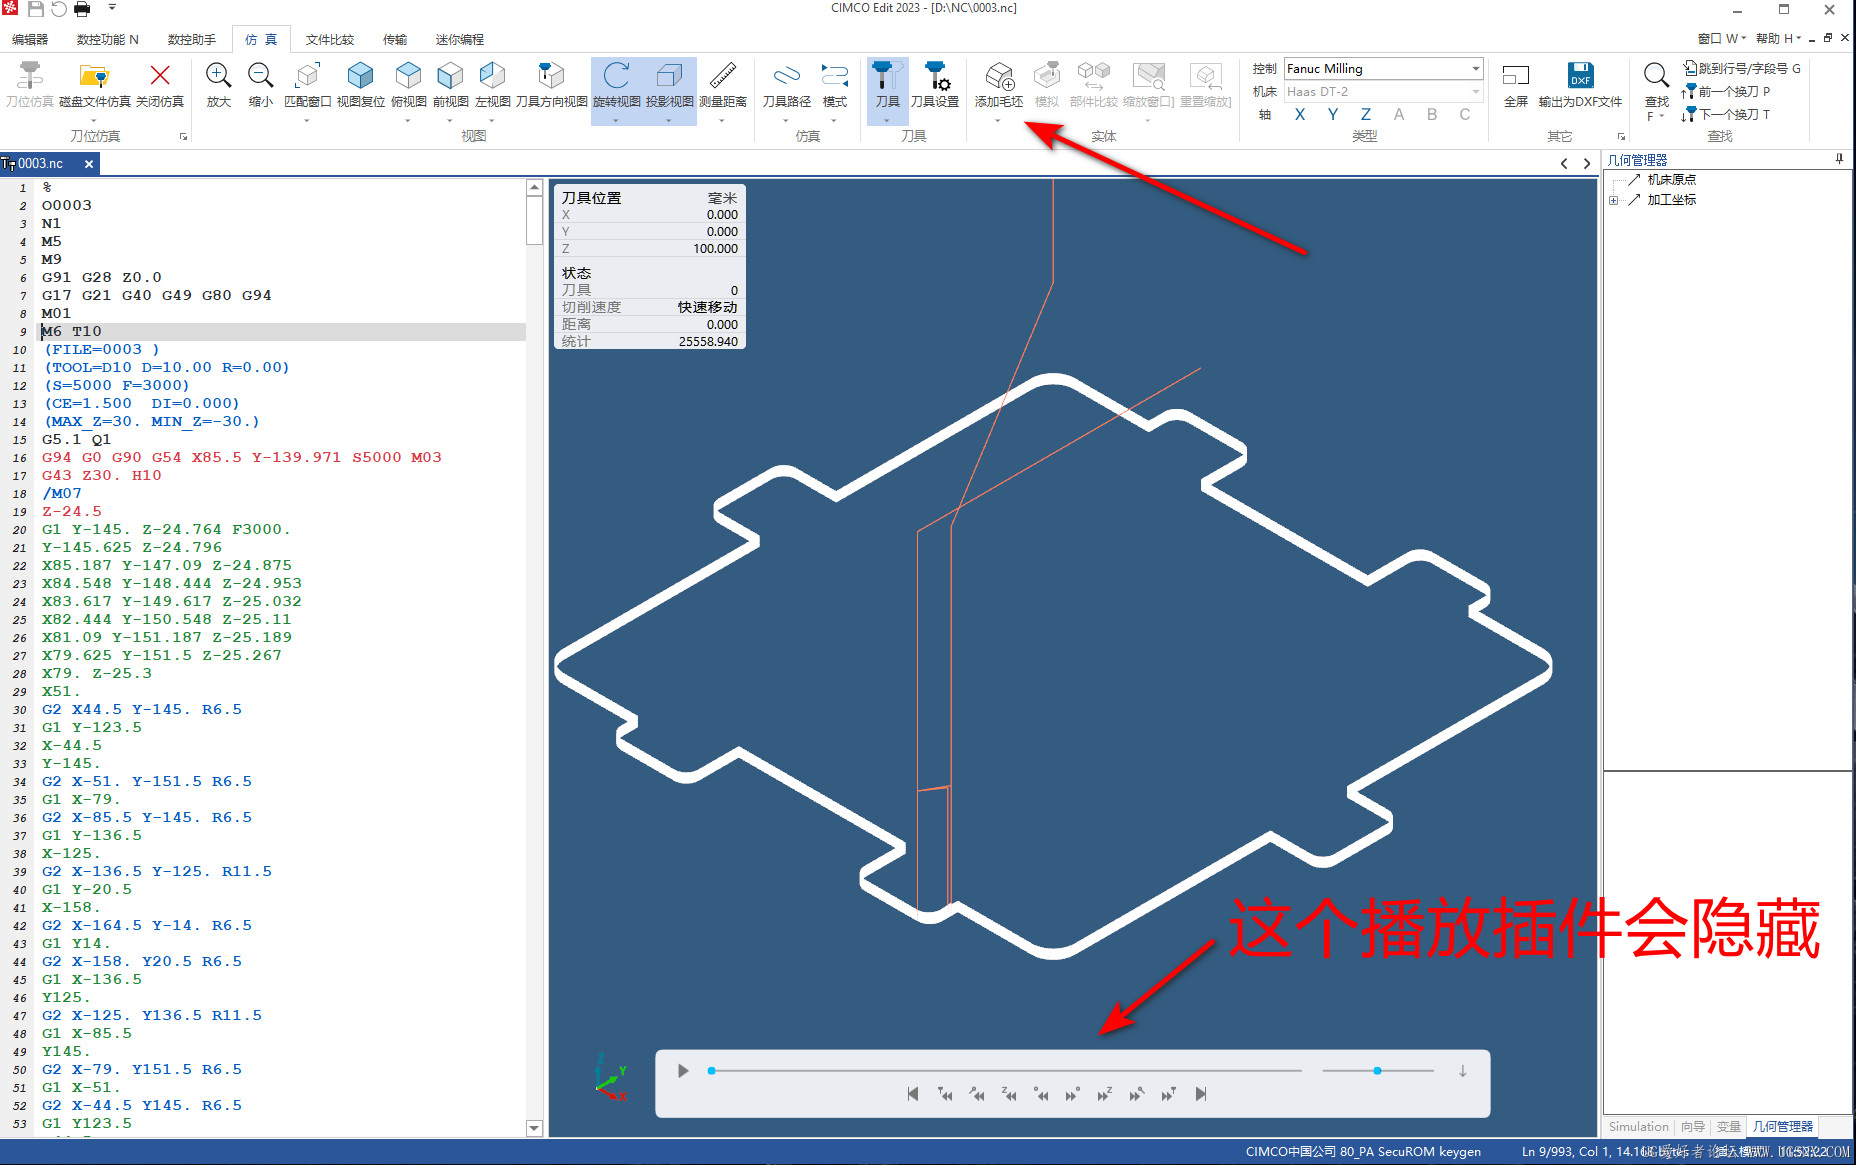Click the 刀具方向视图 tool direction view icon
Viewport: 1856px width, 1165px height.
coord(551,76)
